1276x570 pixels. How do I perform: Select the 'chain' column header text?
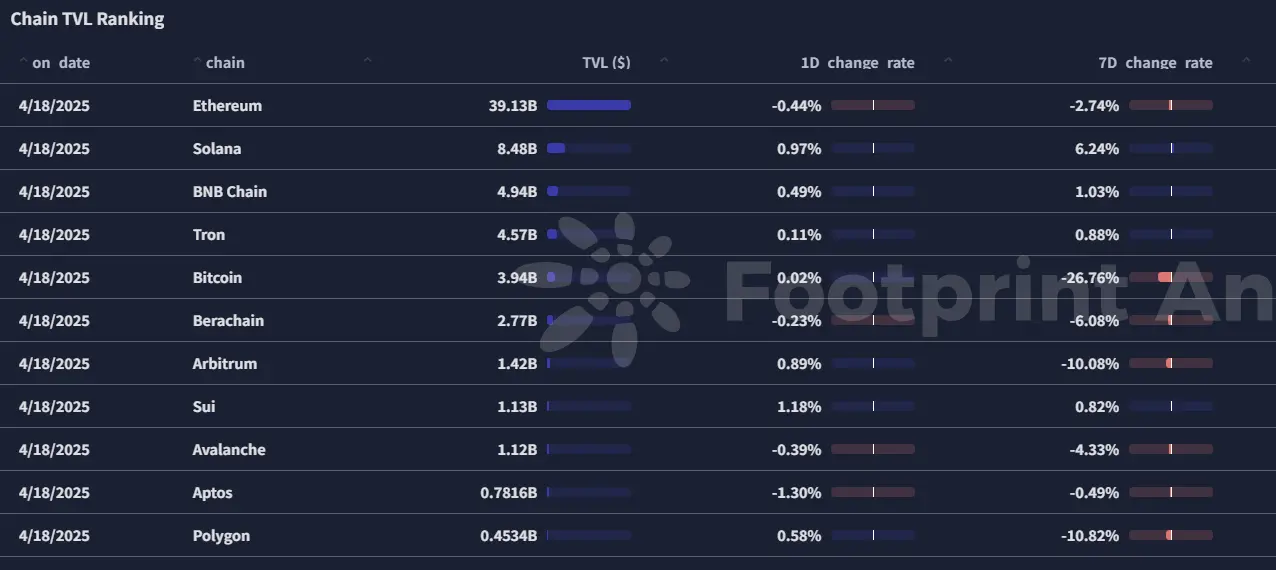pos(225,63)
